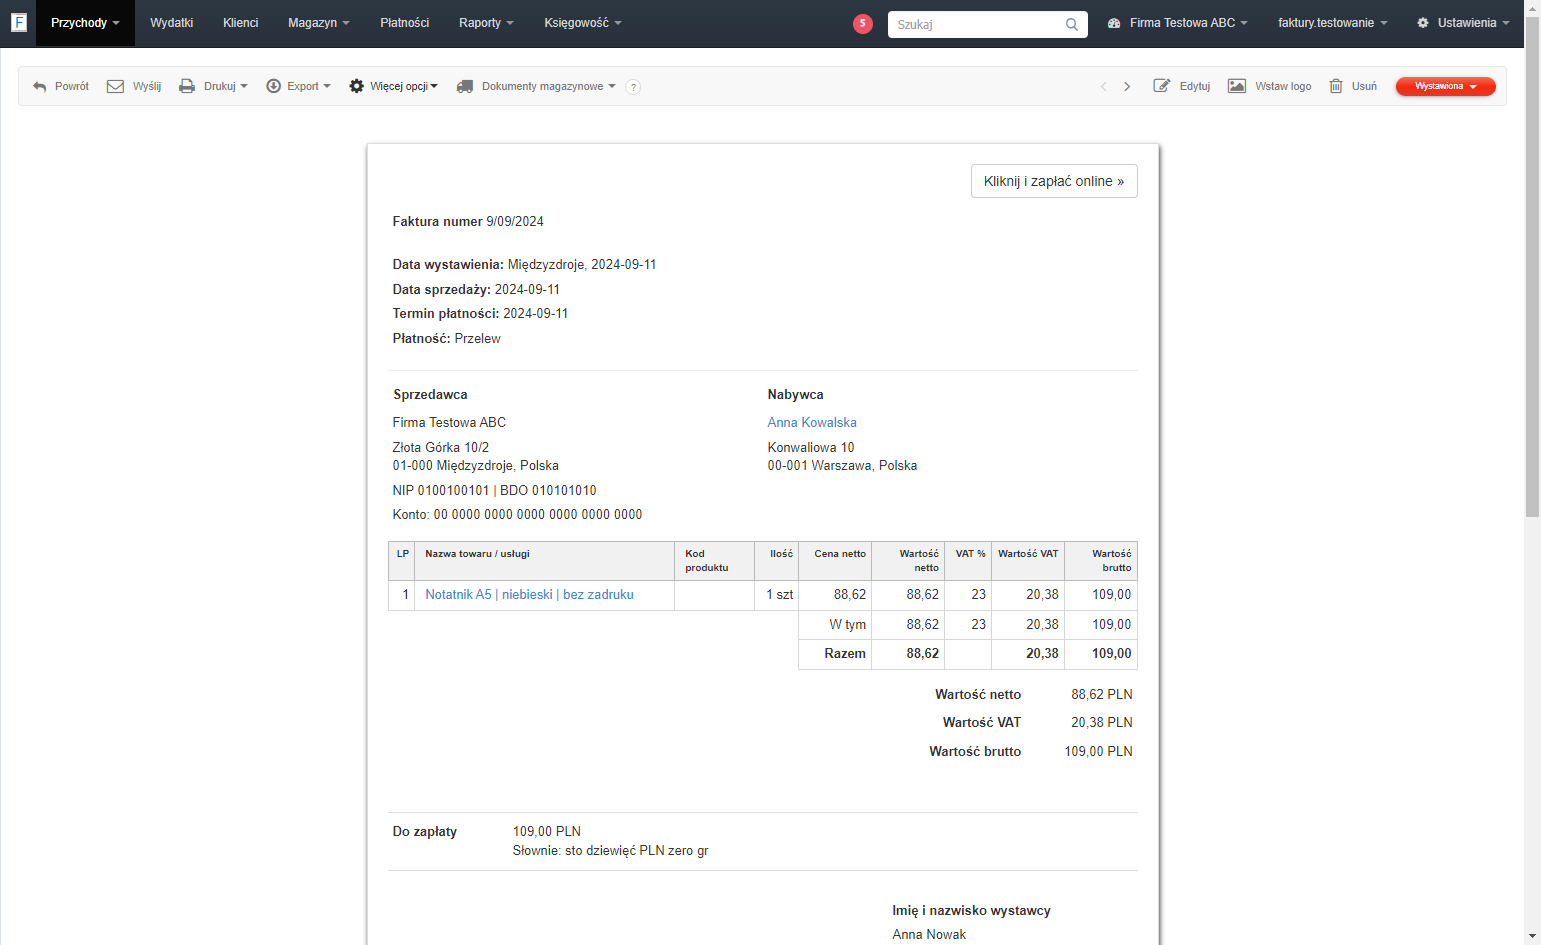Click the Wstaw logo label in the toolbar
Screen dimensions: 1541x945
pyautogui.click(x=1283, y=87)
